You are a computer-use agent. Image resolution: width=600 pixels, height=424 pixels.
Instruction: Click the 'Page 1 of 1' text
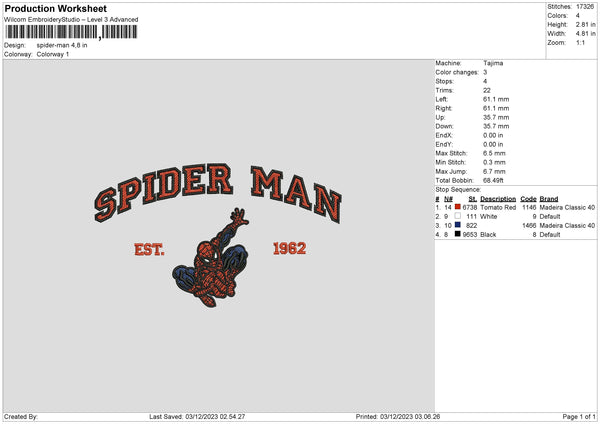click(579, 416)
